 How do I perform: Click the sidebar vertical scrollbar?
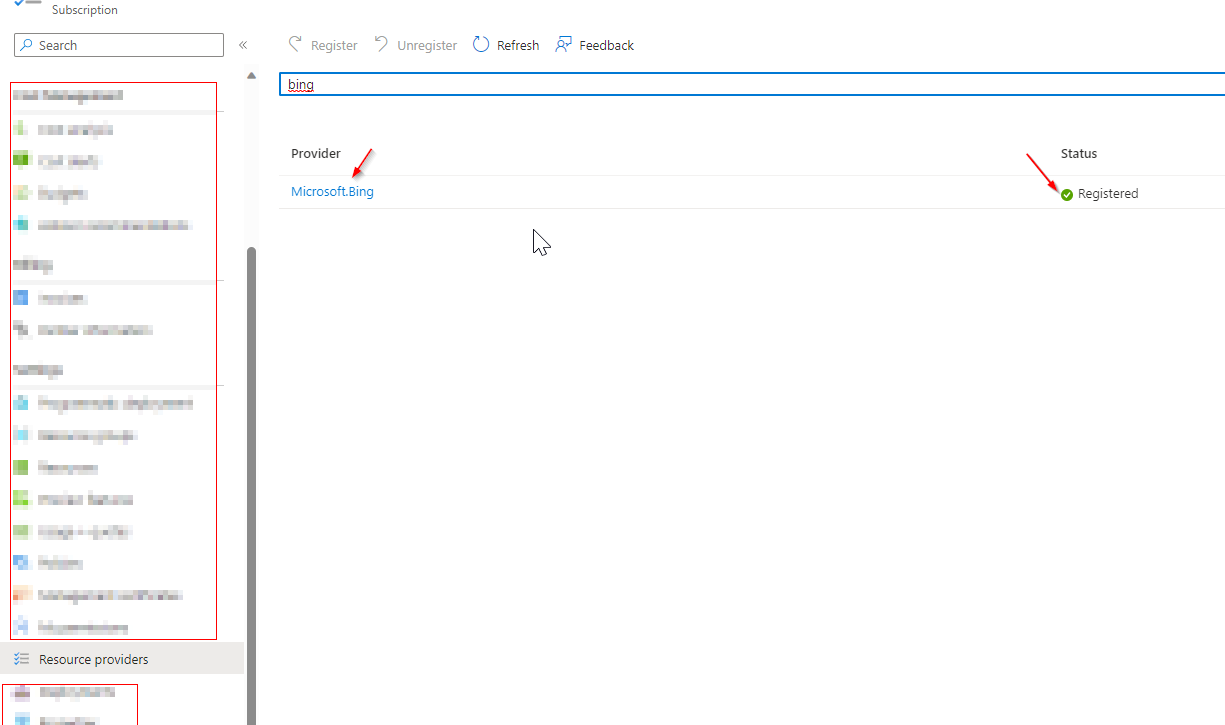[x=252, y=485]
